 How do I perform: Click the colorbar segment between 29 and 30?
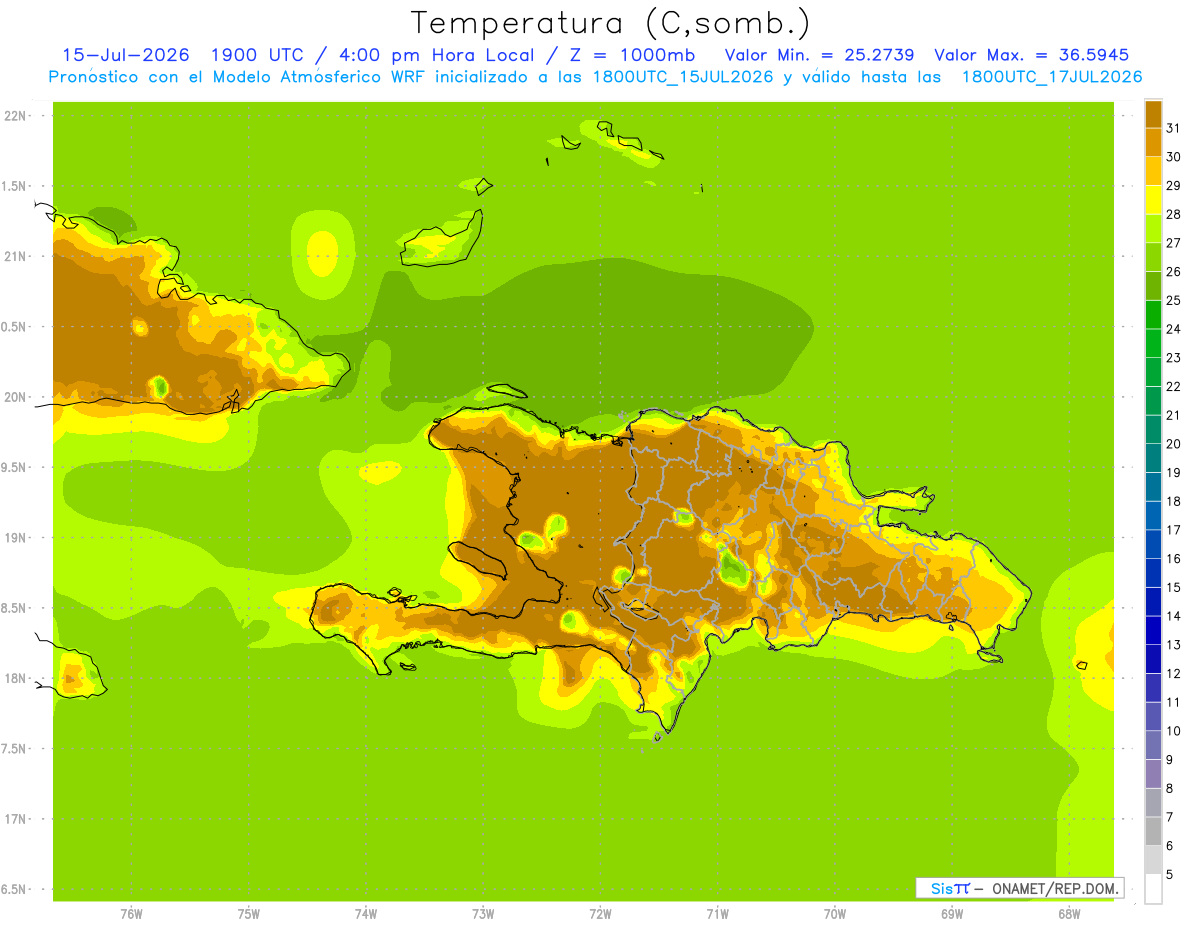tap(1153, 171)
